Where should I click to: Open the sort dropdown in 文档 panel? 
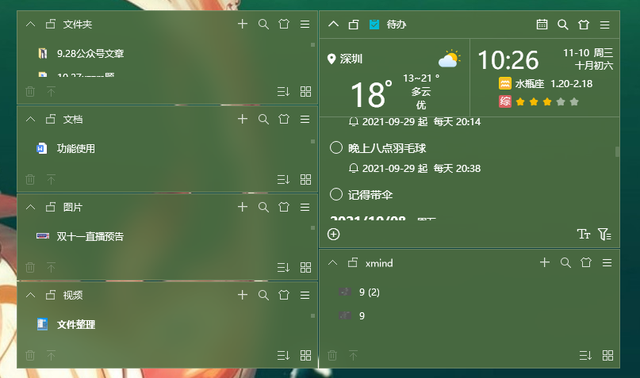click(283, 180)
